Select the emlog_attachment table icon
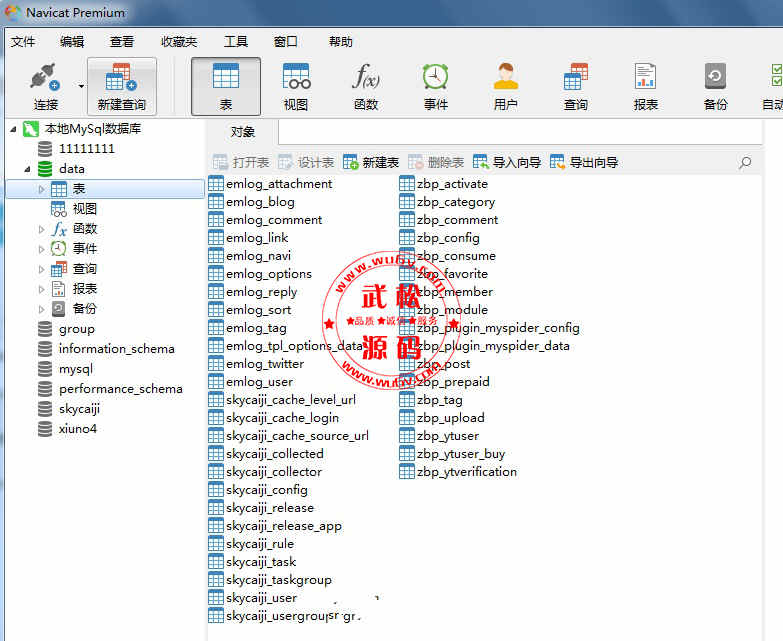The height and width of the screenshot is (641, 783). (x=216, y=184)
